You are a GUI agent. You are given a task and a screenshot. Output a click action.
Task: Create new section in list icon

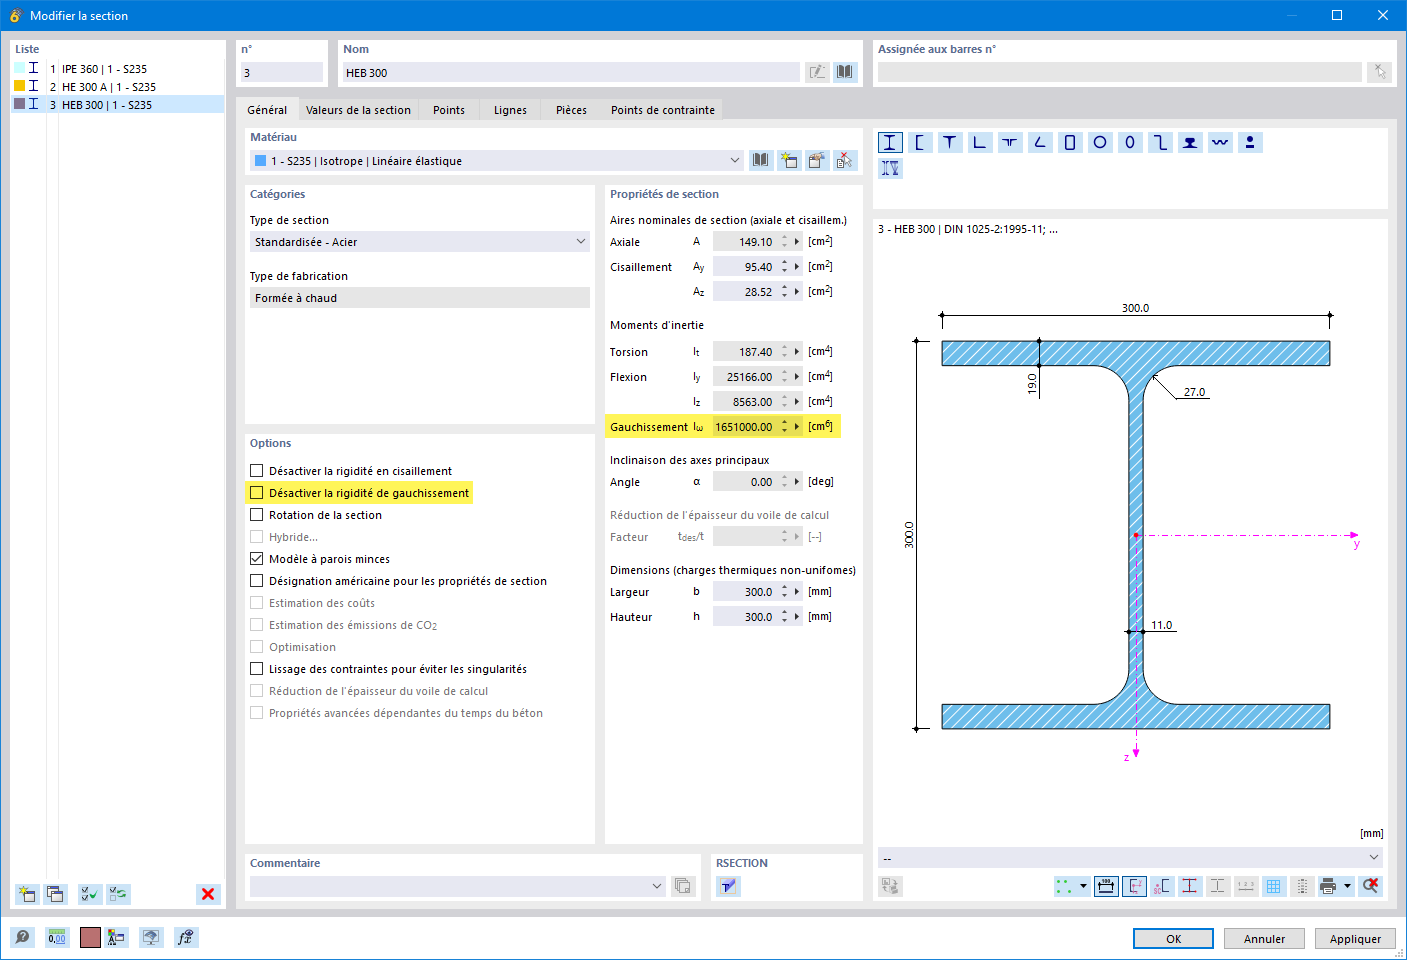tap(27, 894)
